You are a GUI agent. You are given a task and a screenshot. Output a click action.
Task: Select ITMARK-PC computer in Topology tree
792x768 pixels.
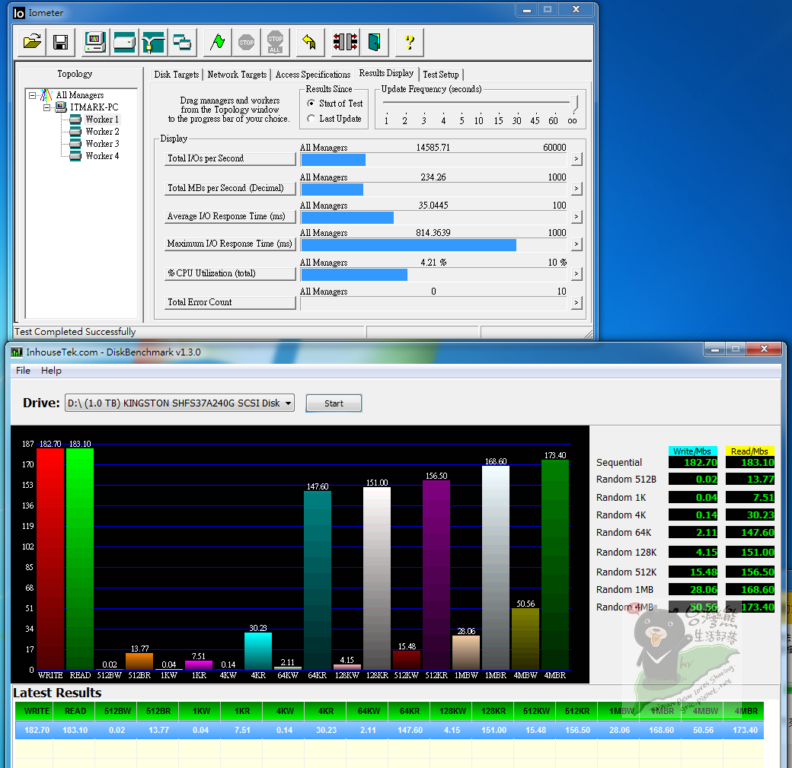pos(94,107)
